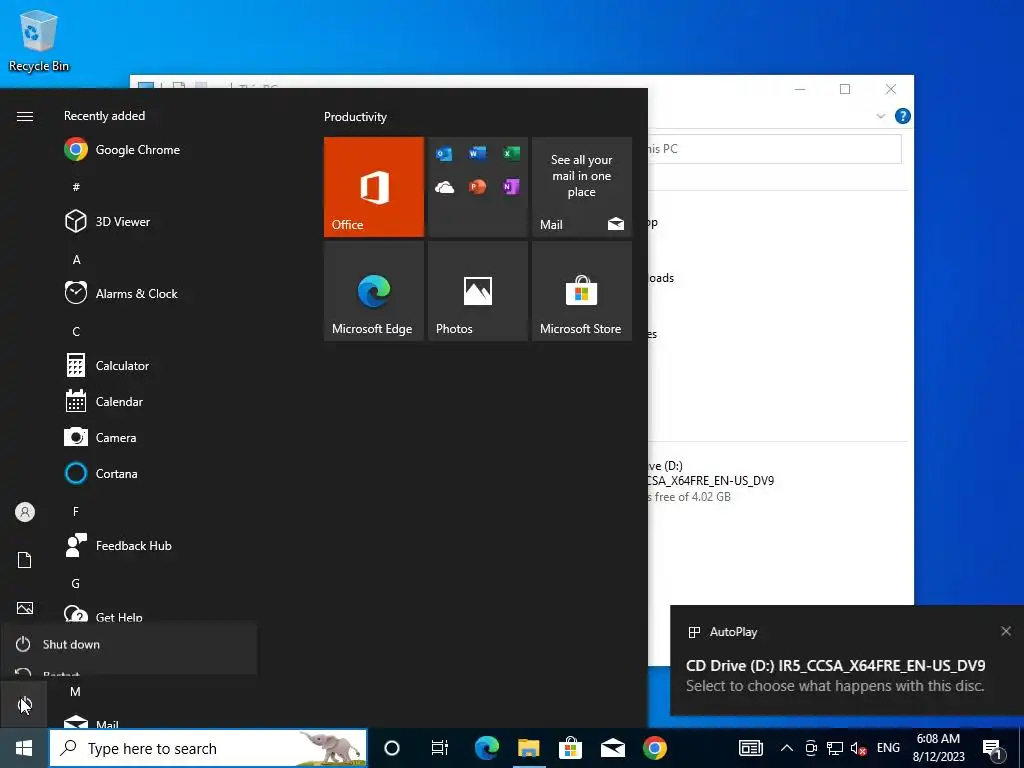Image resolution: width=1024 pixels, height=768 pixels.
Task: Select Shut down from power menu
Action: pos(129,645)
